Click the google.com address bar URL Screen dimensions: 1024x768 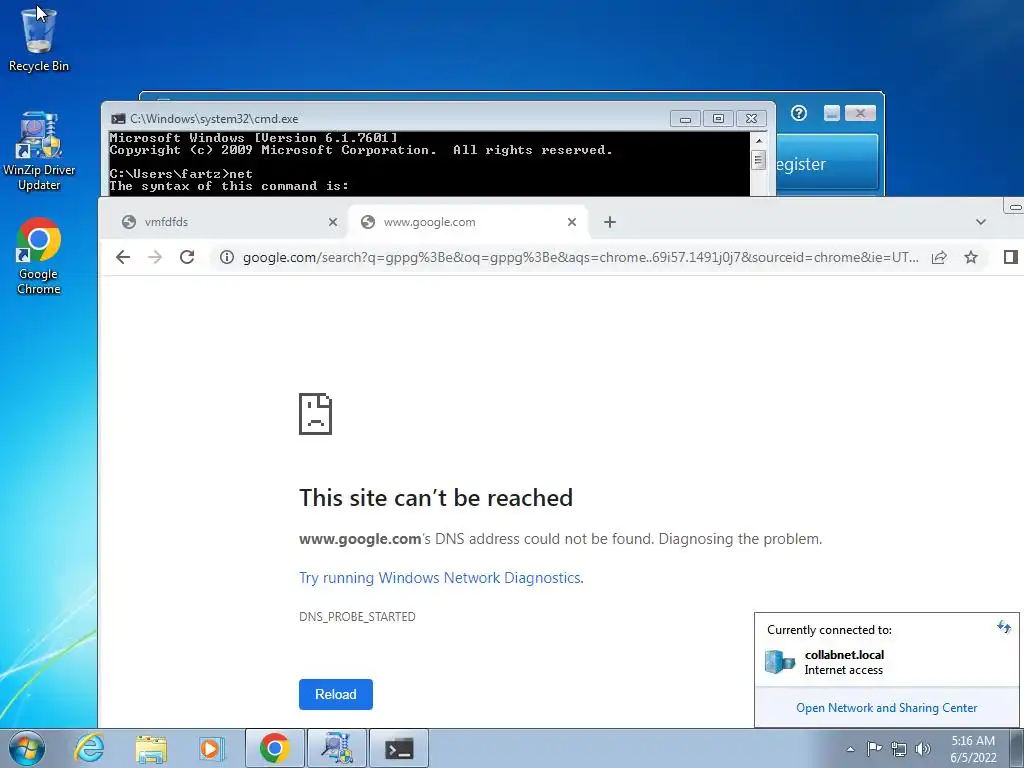point(581,257)
